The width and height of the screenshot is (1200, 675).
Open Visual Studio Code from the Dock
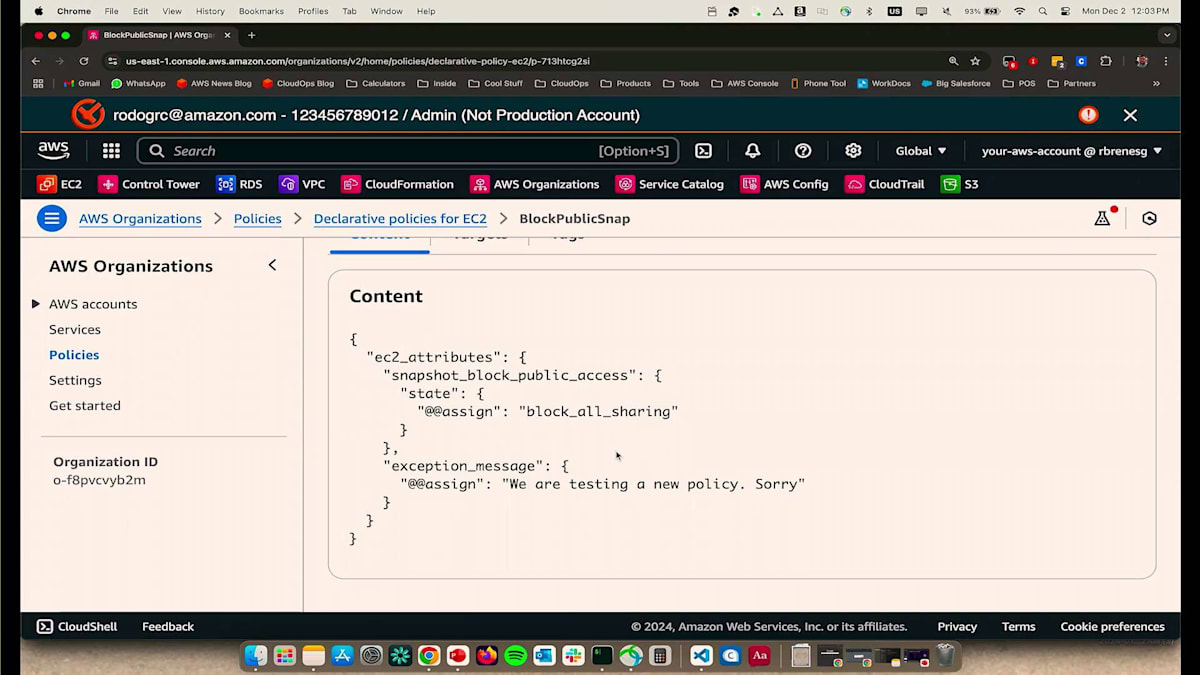(x=701, y=656)
